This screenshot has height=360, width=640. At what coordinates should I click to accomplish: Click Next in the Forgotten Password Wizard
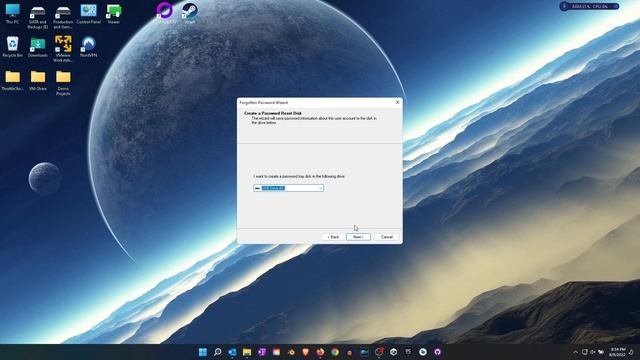point(358,237)
